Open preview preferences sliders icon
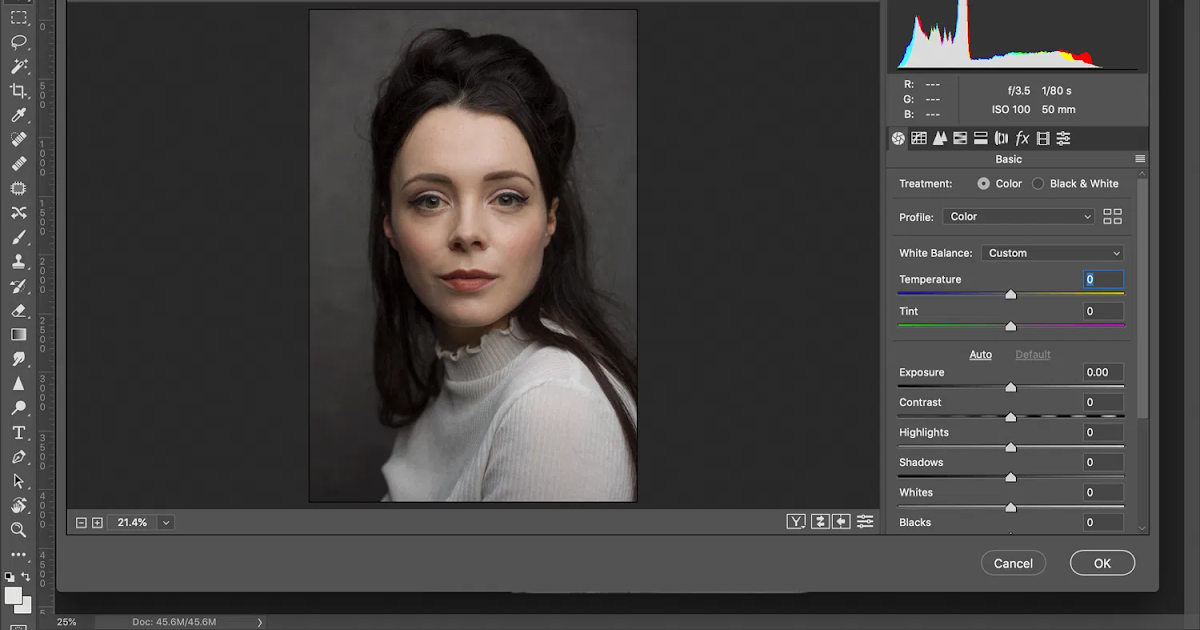This screenshot has width=1200, height=630. [865, 521]
